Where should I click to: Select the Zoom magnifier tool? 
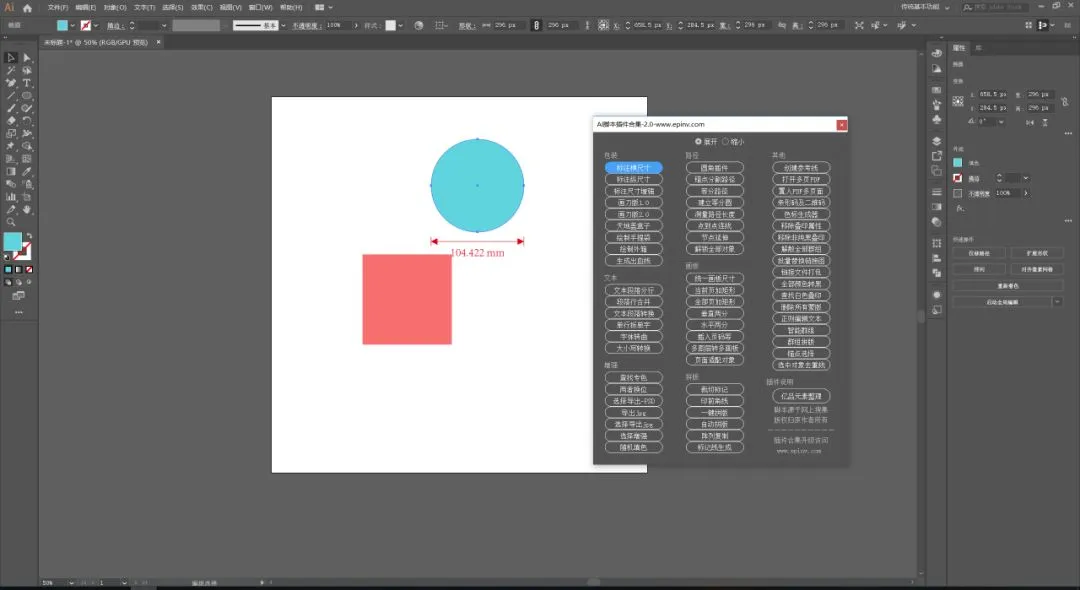click(11, 222)
